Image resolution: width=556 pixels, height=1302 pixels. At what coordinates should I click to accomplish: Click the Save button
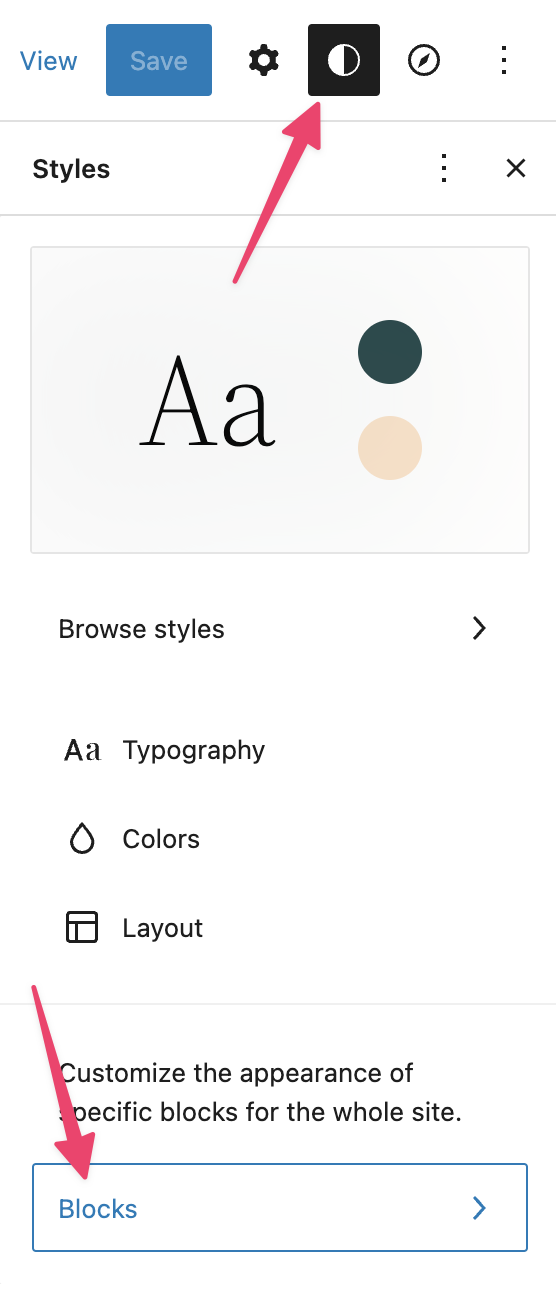click(x=159, y=61)
